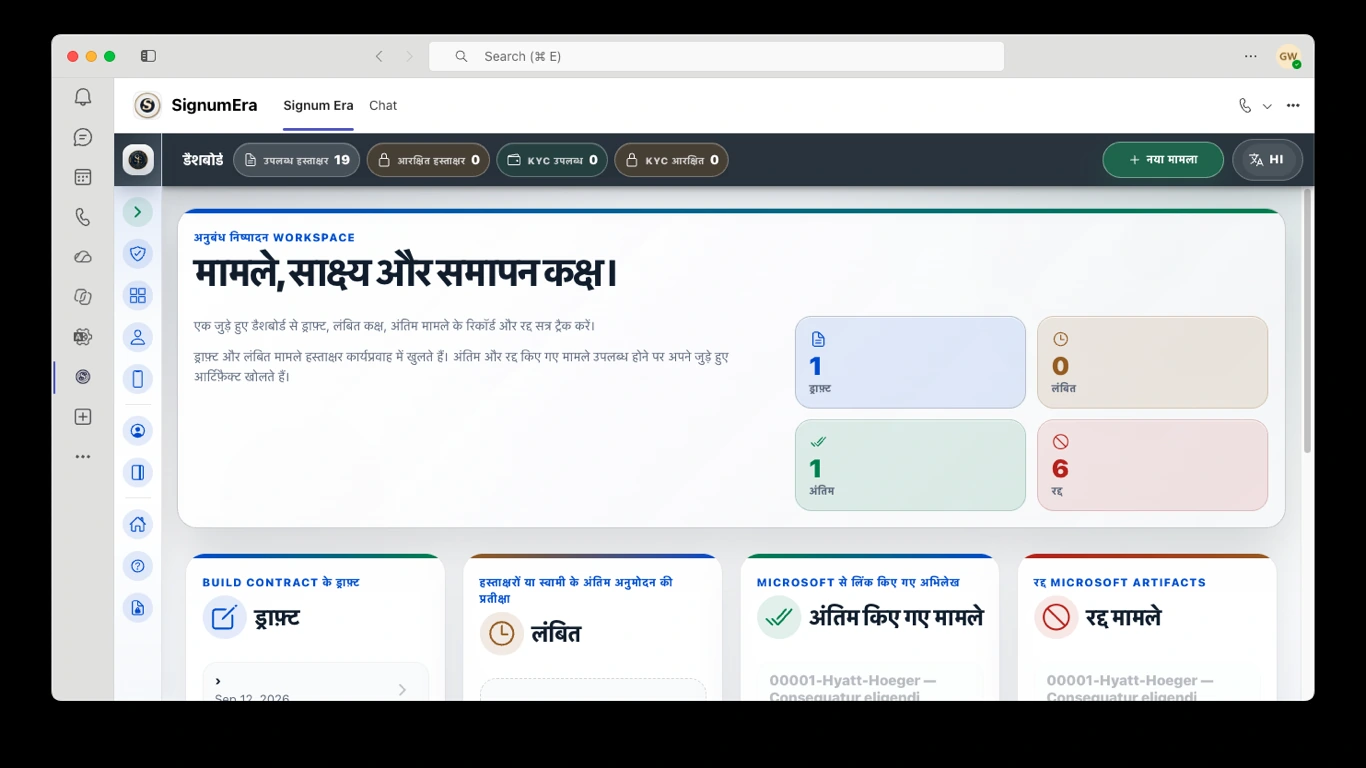Viewport: 1366px width, 768px height.
Task: Open the person icon in SignumEra sidebar
Action: 138,337
